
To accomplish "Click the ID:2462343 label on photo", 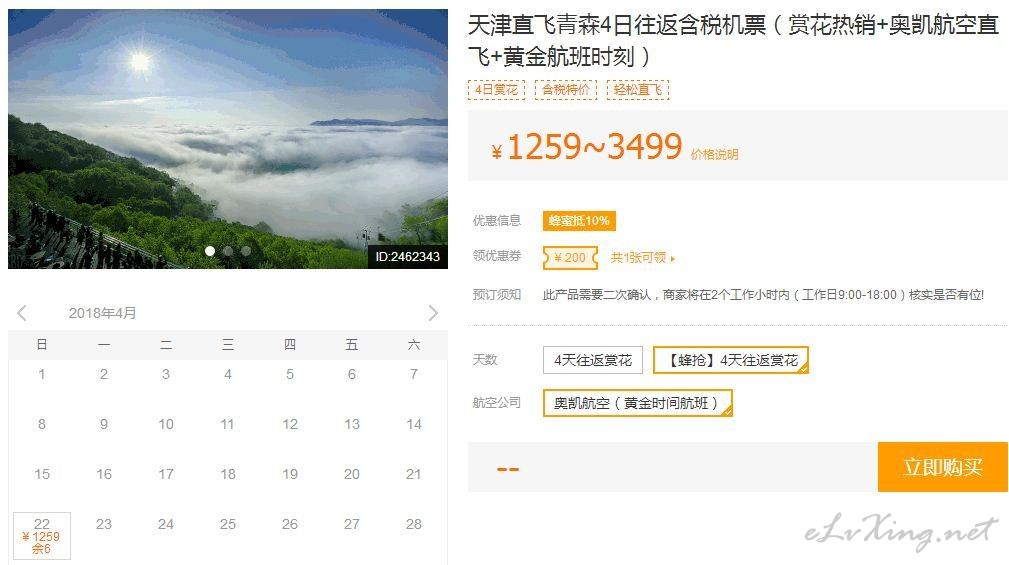I will pos(407,257).
